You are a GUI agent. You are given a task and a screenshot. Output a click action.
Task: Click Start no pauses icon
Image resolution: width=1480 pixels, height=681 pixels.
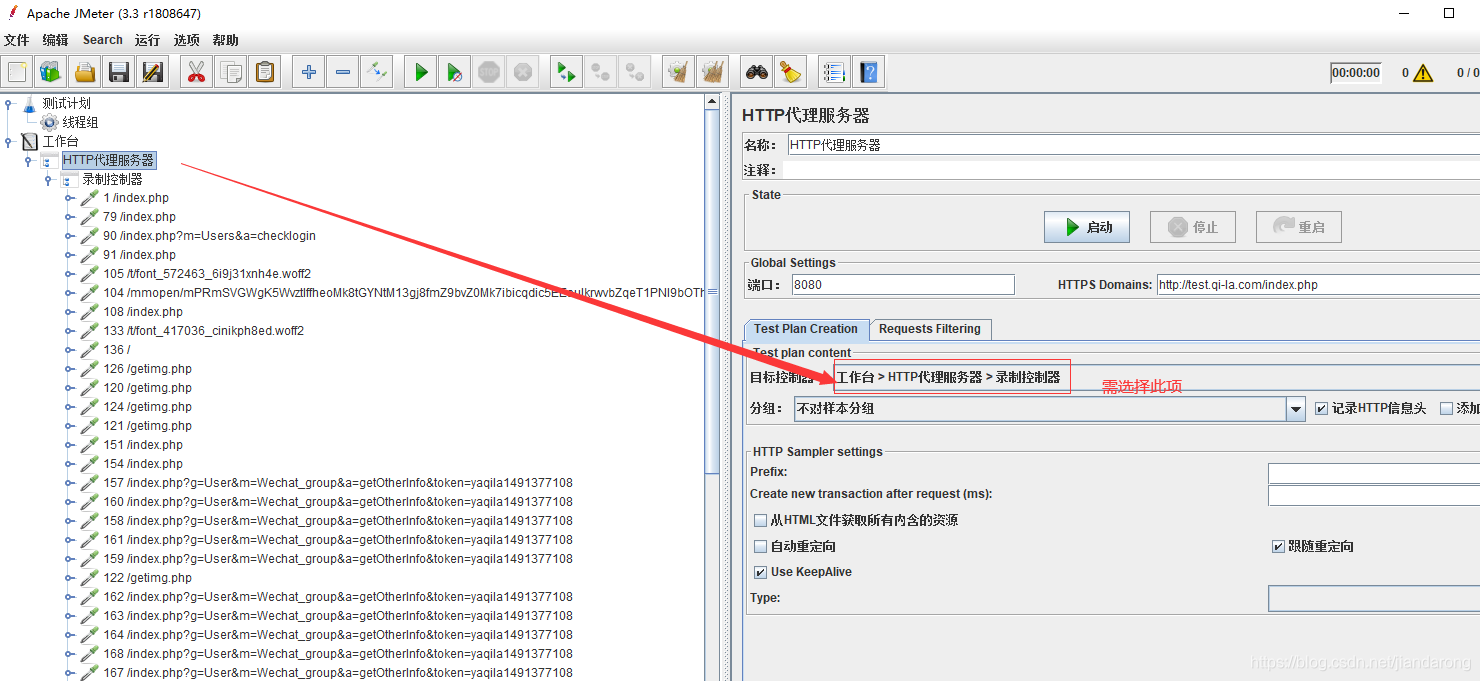pyautogui.click(x=455, y=72)
